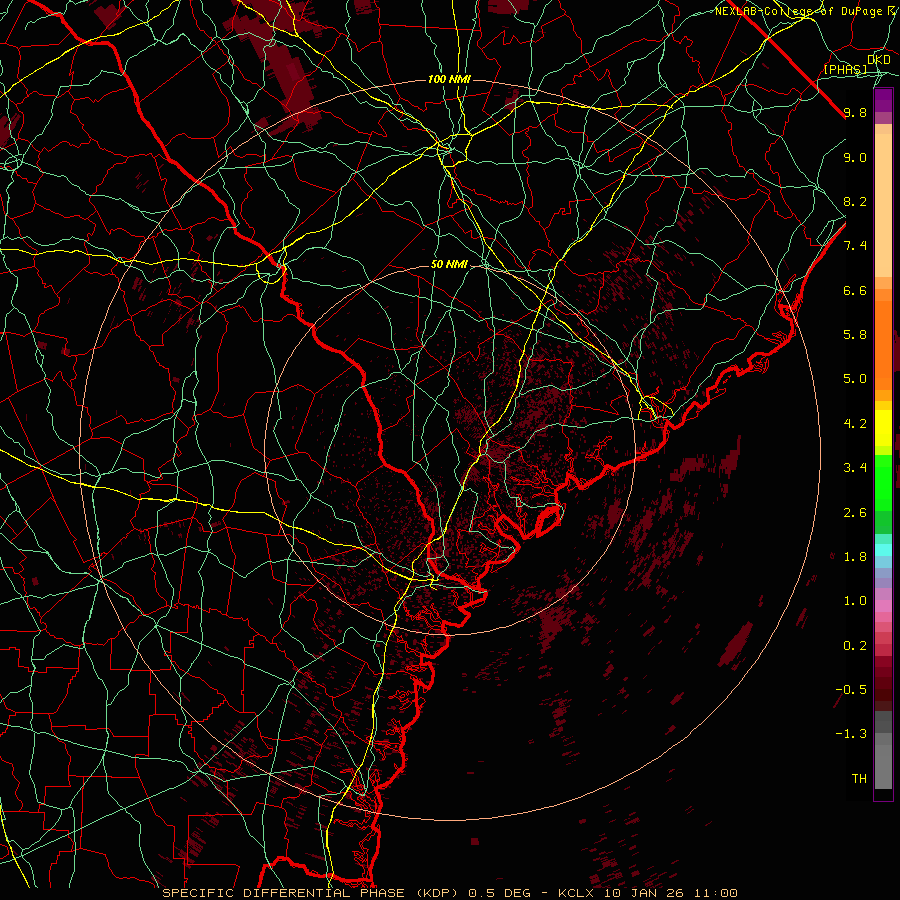Click the 0.2 value on the color scale
This screenshot has height=900, width=900.
(x=855, y=645)
